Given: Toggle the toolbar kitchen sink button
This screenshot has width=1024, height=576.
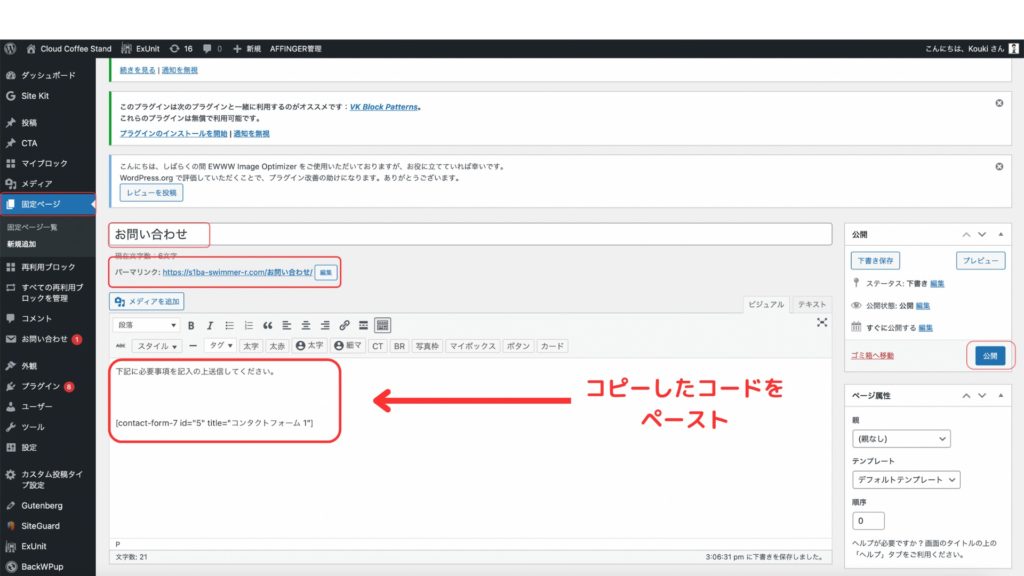Looking at the screenshot, I should [x=382, y=325].
